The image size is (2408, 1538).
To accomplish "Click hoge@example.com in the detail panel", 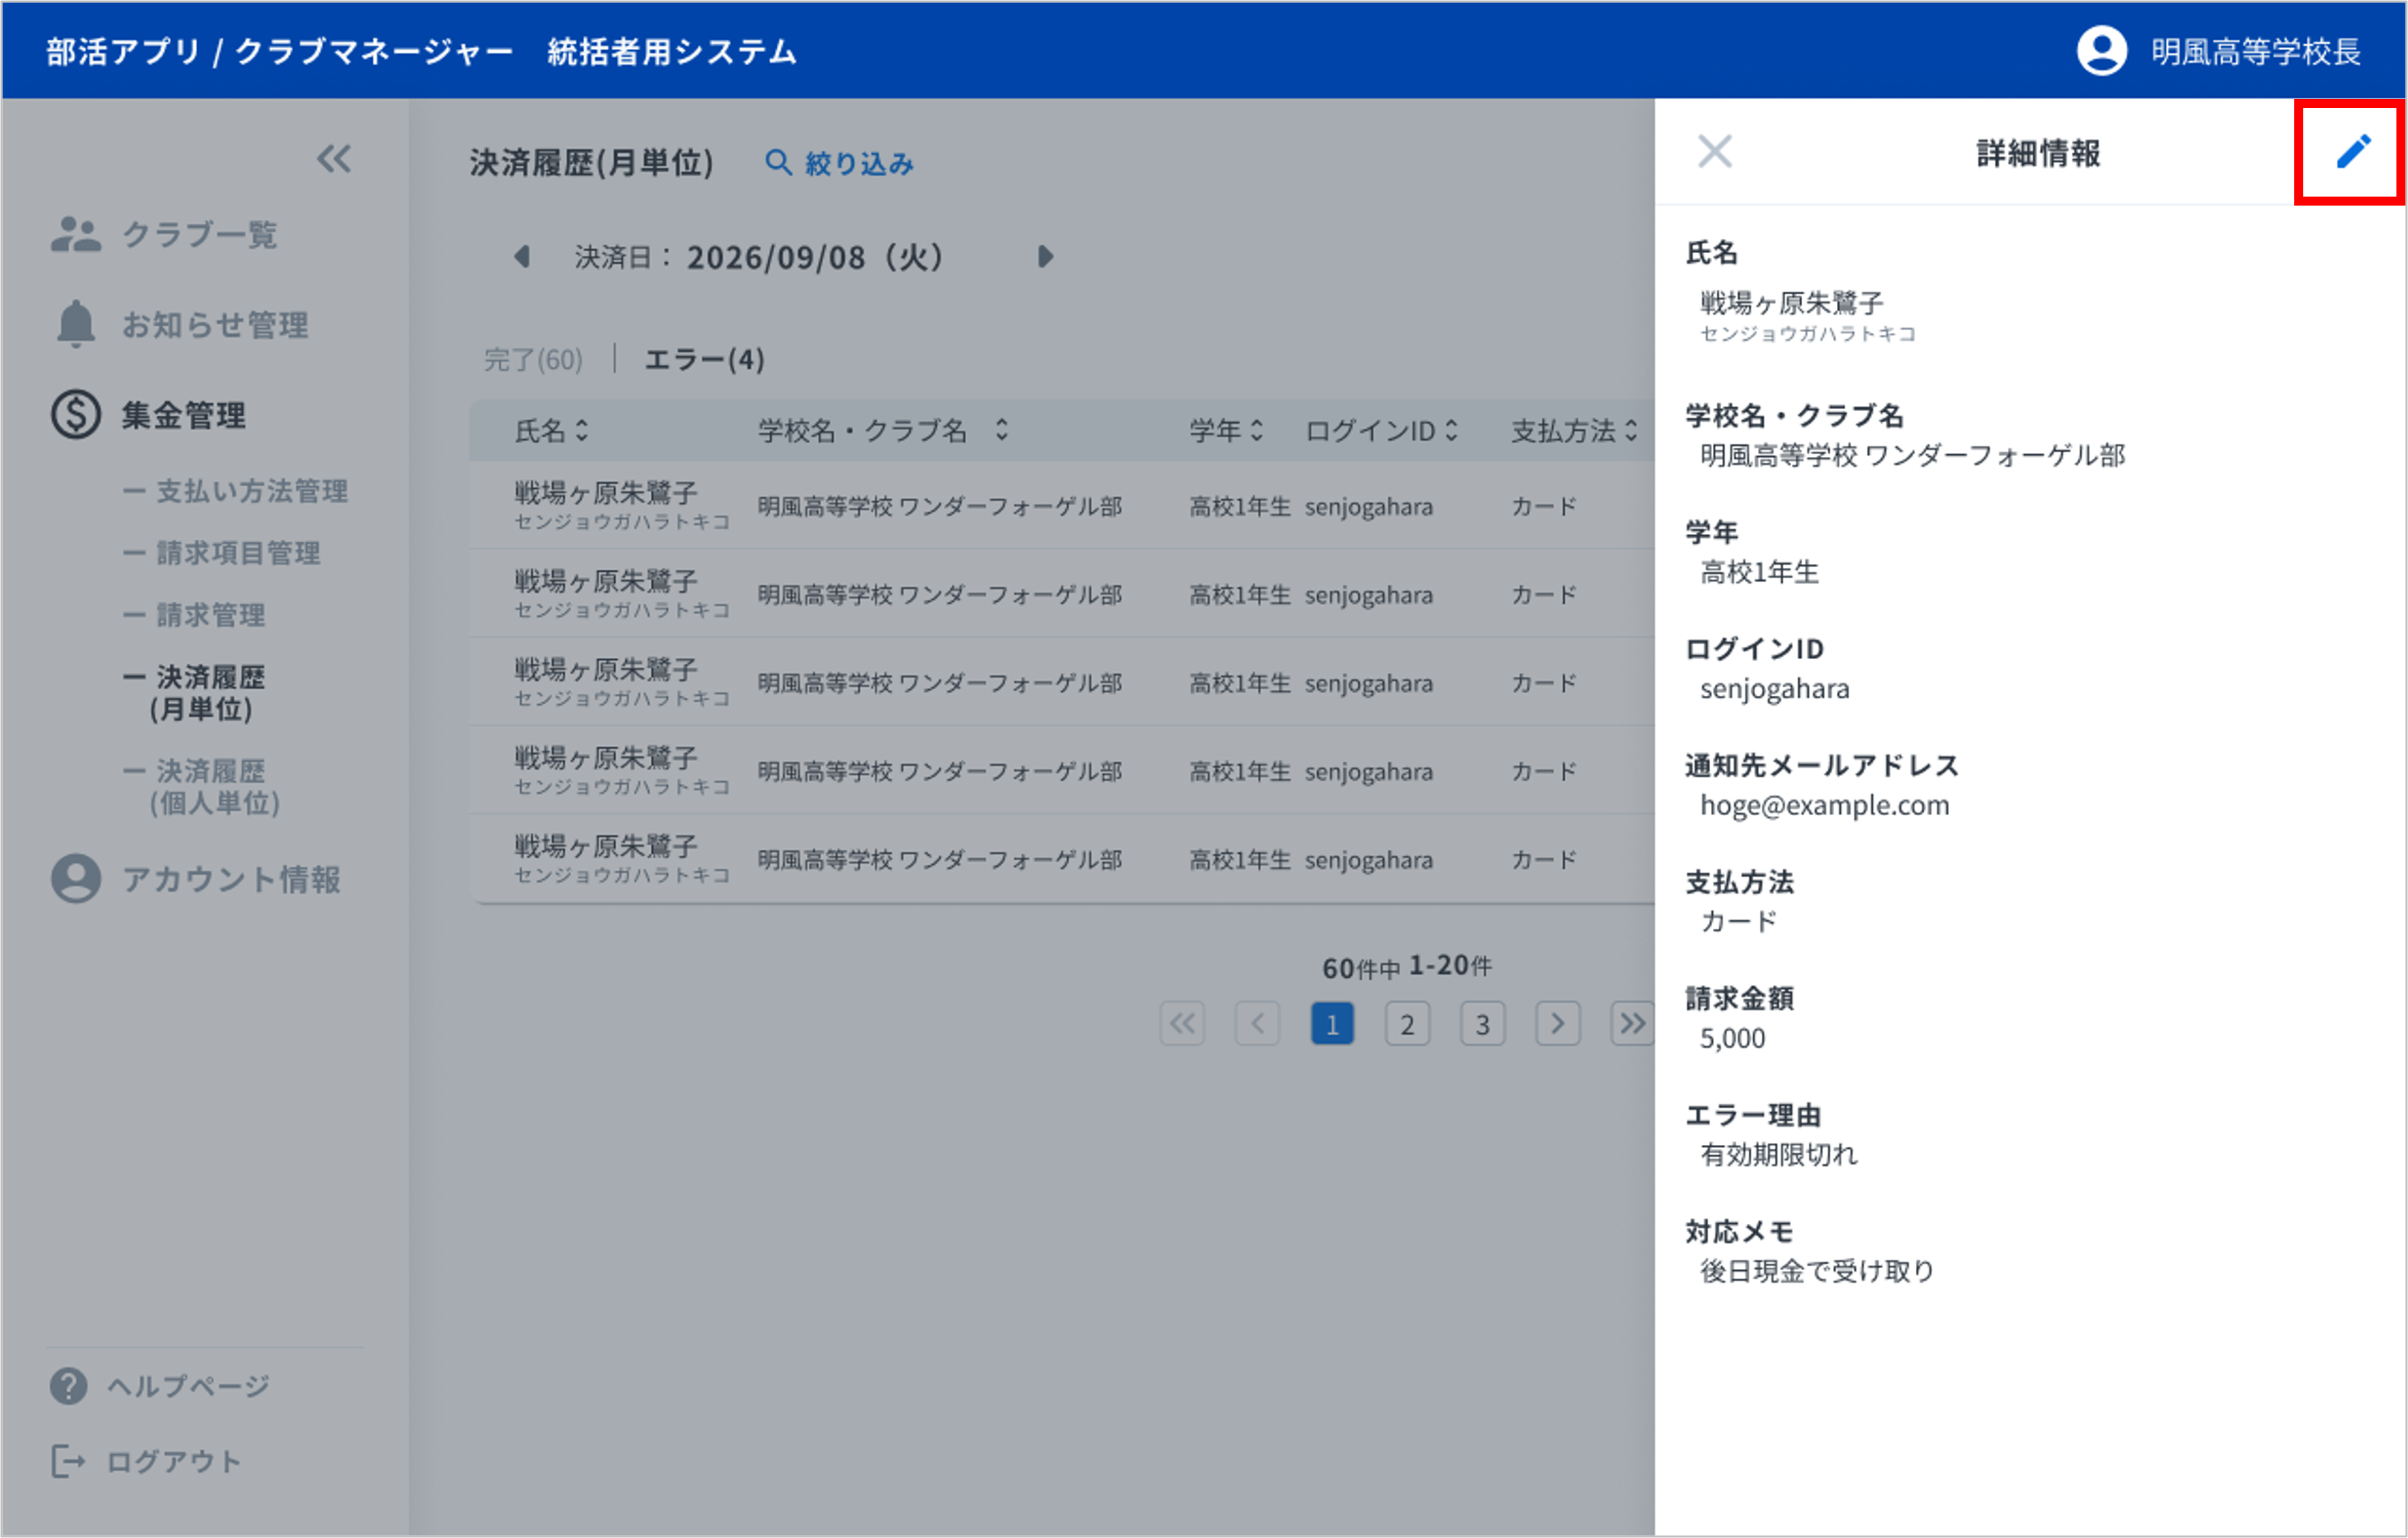I will [1825, 805].
